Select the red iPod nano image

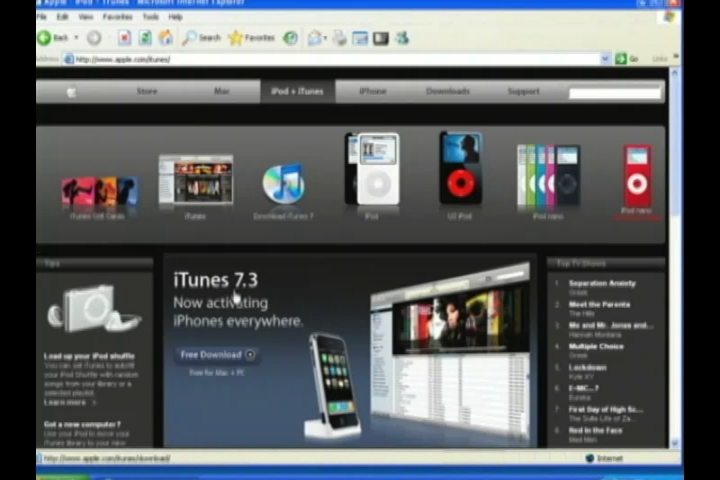click(637, 175)
